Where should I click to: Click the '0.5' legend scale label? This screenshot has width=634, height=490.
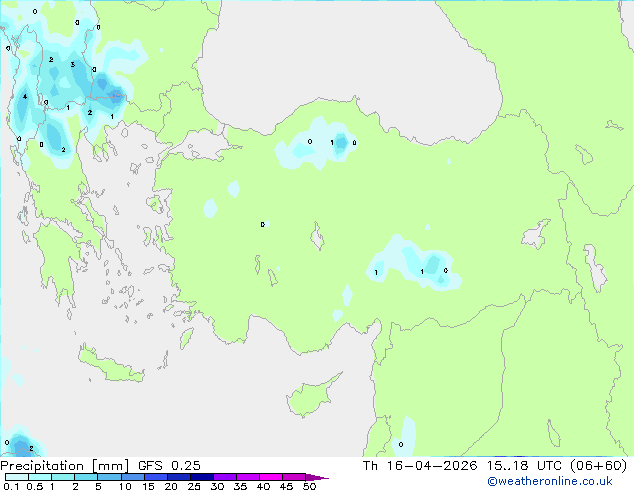point(35,486)
